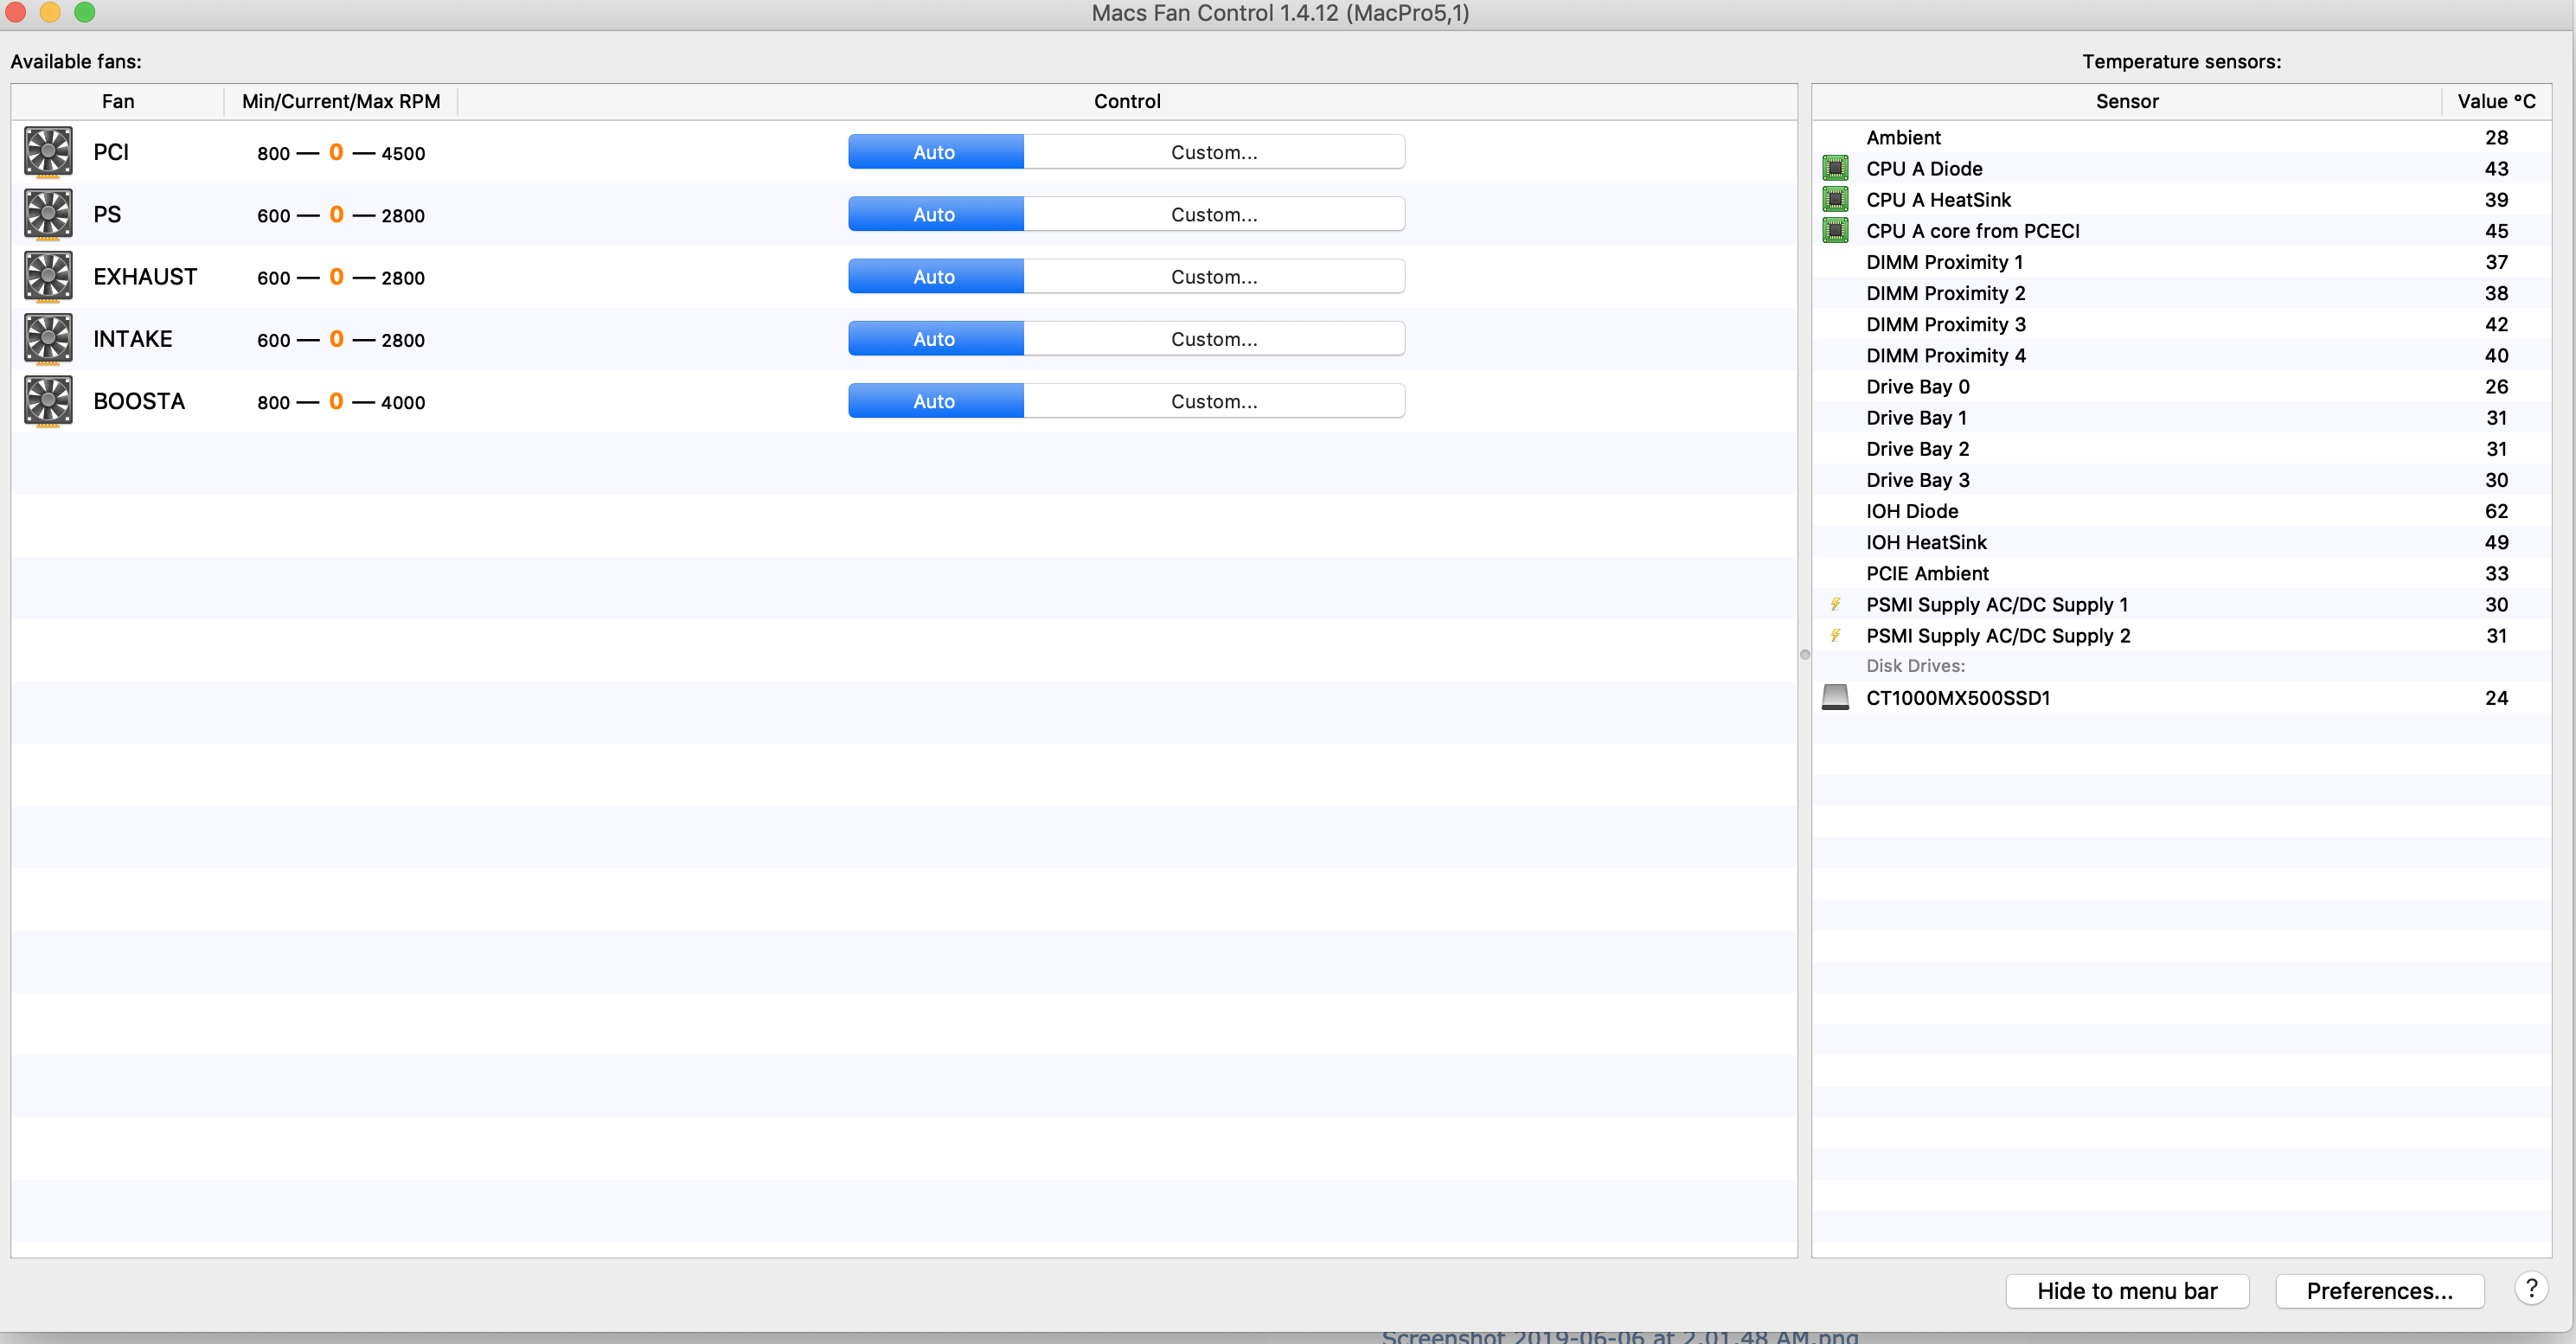
Task: Click Hide to menu bar button
Action: (x=2127, y=1291)
